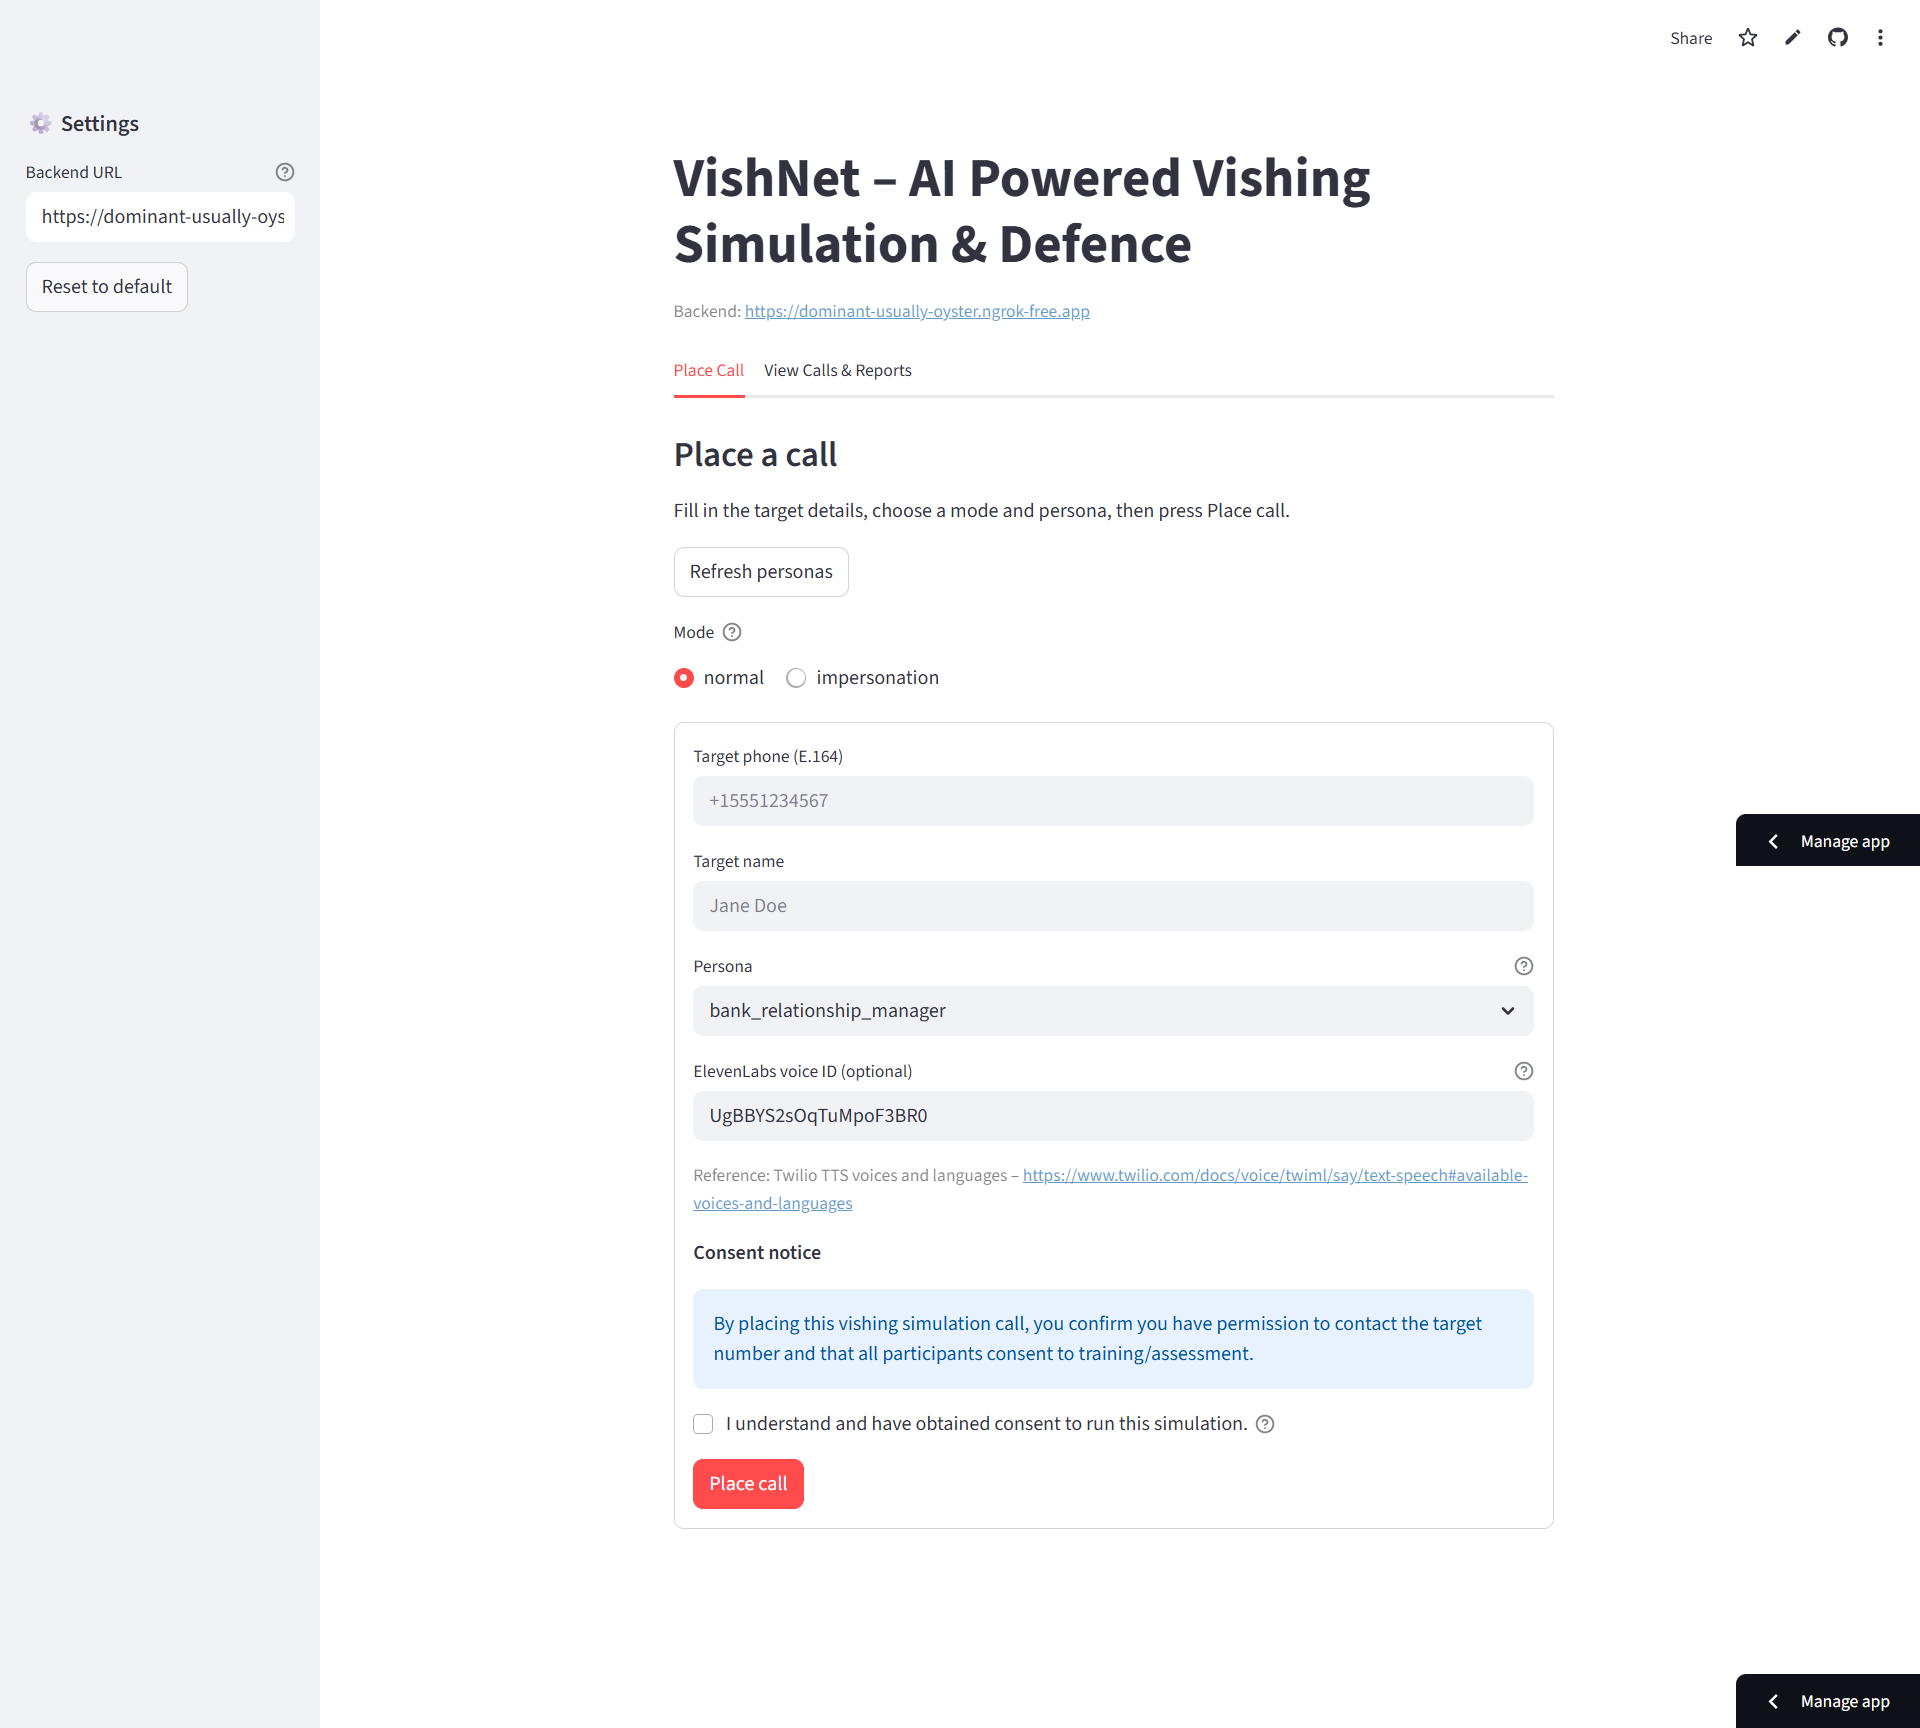1920x1728 pixels.
Task: Select the normal mode radio button
Action: (x=684, y=678)
